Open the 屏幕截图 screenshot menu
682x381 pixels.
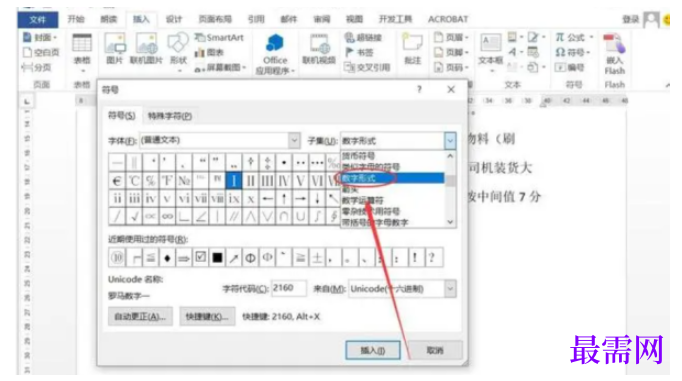pos(221,67)
